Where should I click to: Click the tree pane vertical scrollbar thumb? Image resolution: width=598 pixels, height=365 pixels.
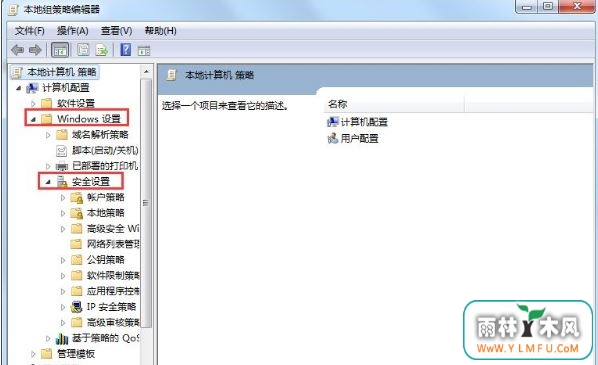click(x=146, y=203)
